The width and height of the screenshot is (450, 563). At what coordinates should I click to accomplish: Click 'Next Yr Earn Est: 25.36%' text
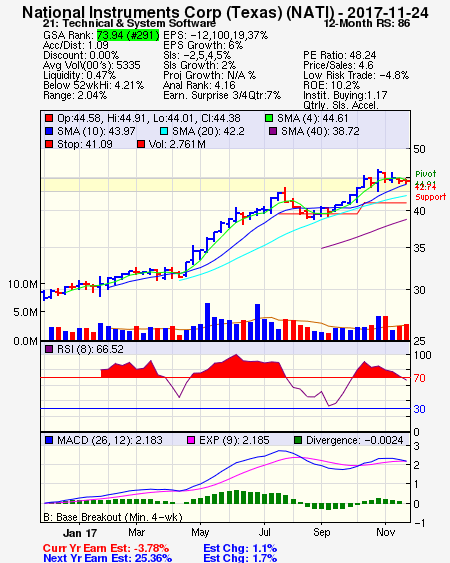tap(107, 558)
